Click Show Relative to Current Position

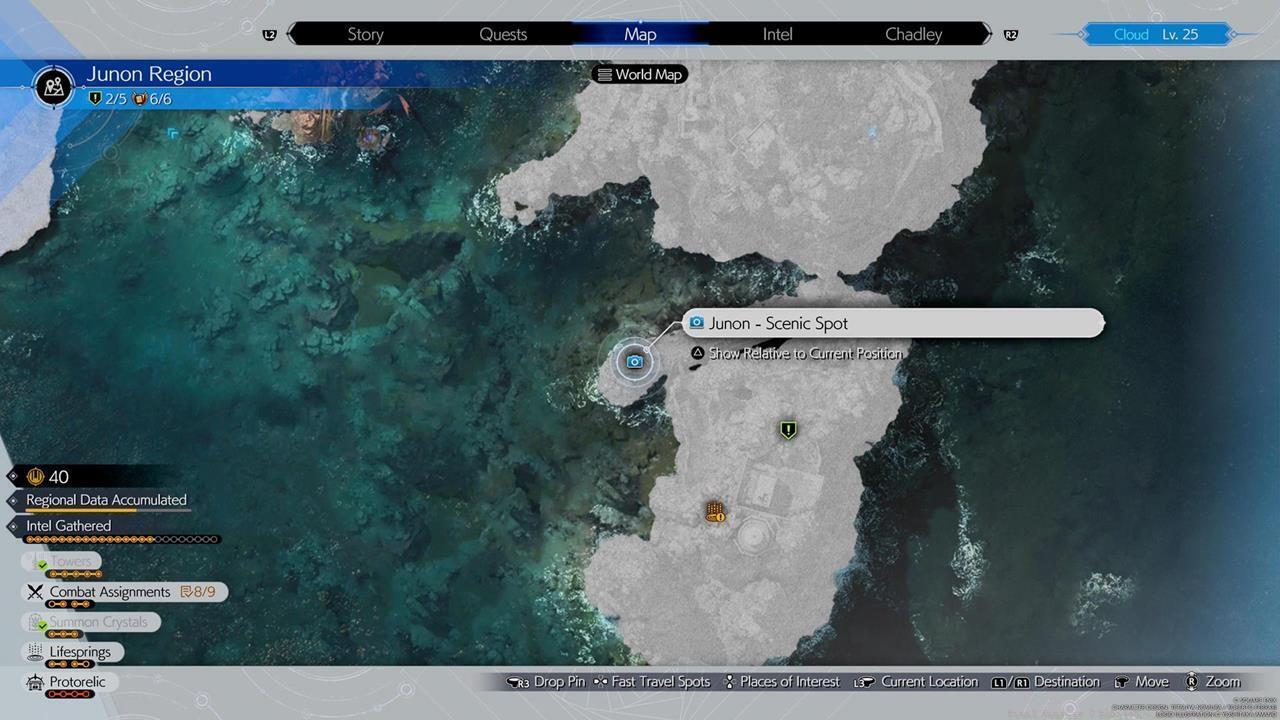(x=805, y=353)
